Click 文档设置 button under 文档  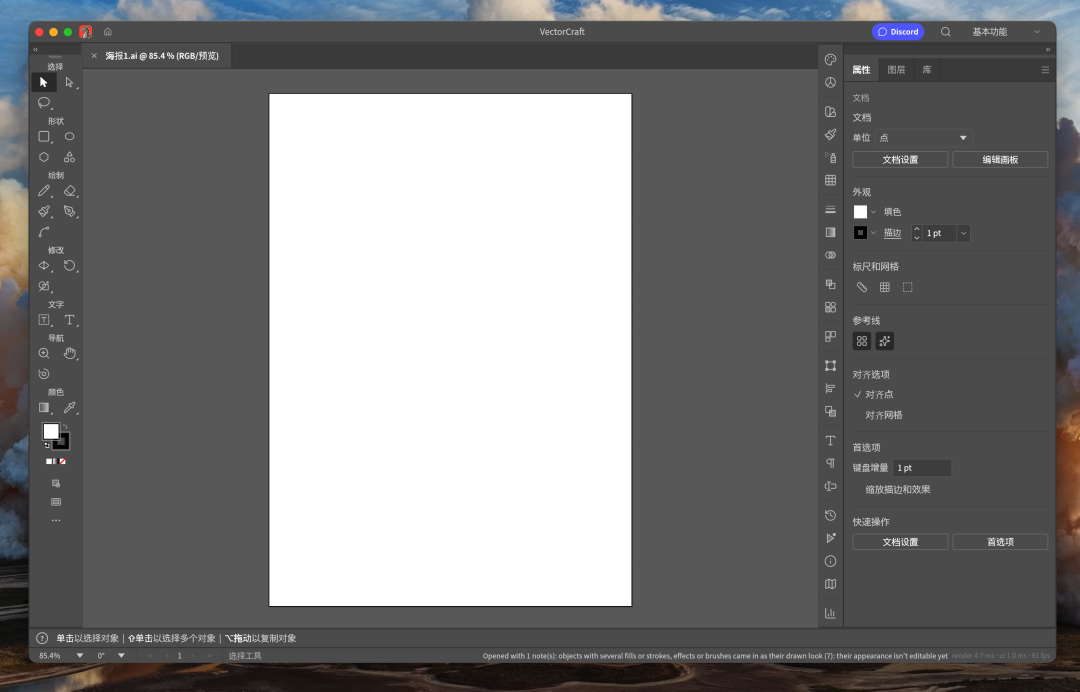900,160
